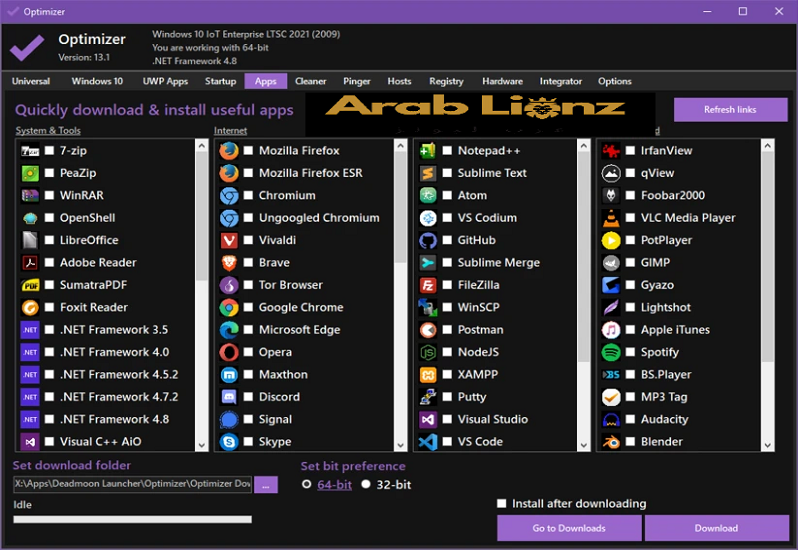Select the 64-bit radio button
The image size is (800, 550).
(307, 484)
